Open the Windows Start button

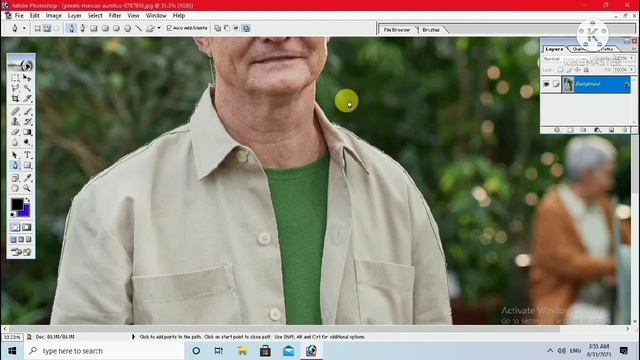(x=12, y=351)
